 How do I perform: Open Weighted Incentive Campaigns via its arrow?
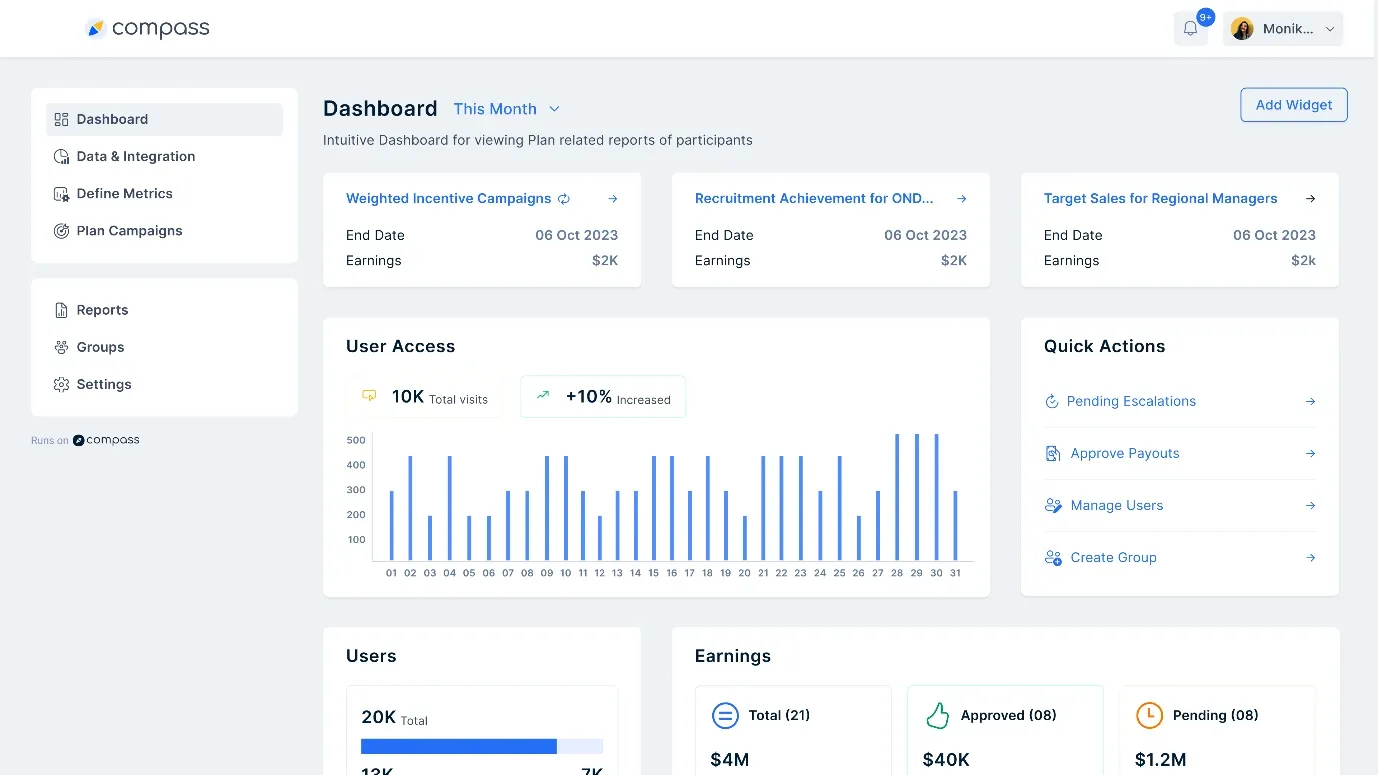(x=612, y=199)
